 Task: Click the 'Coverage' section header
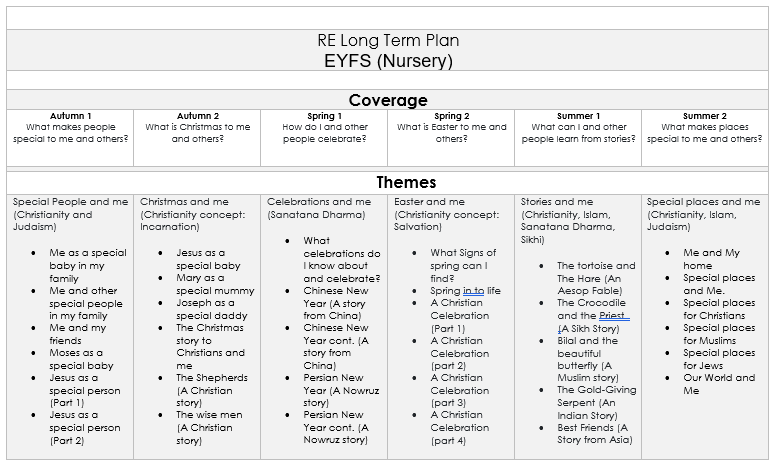(x=387, y=100)
